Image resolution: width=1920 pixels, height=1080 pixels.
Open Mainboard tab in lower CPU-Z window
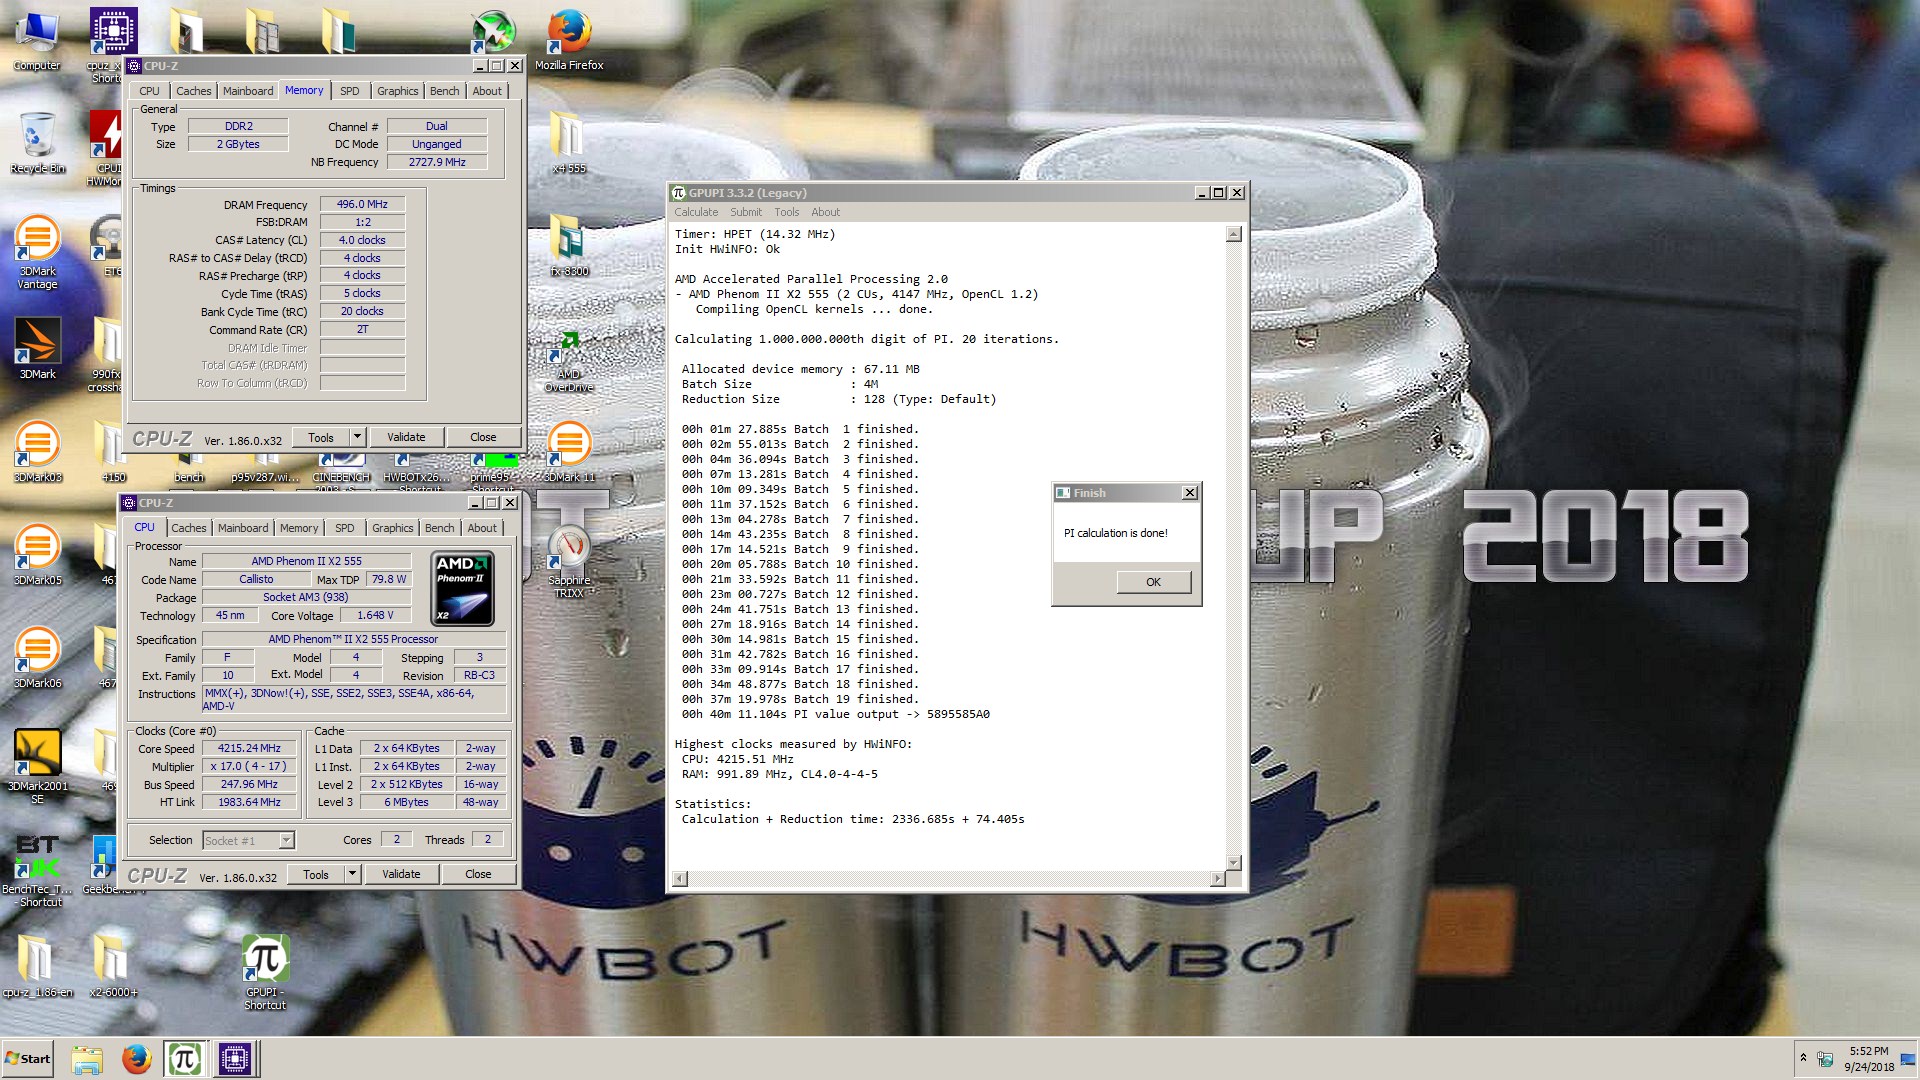pyautogui.click(x=243, y=528)
